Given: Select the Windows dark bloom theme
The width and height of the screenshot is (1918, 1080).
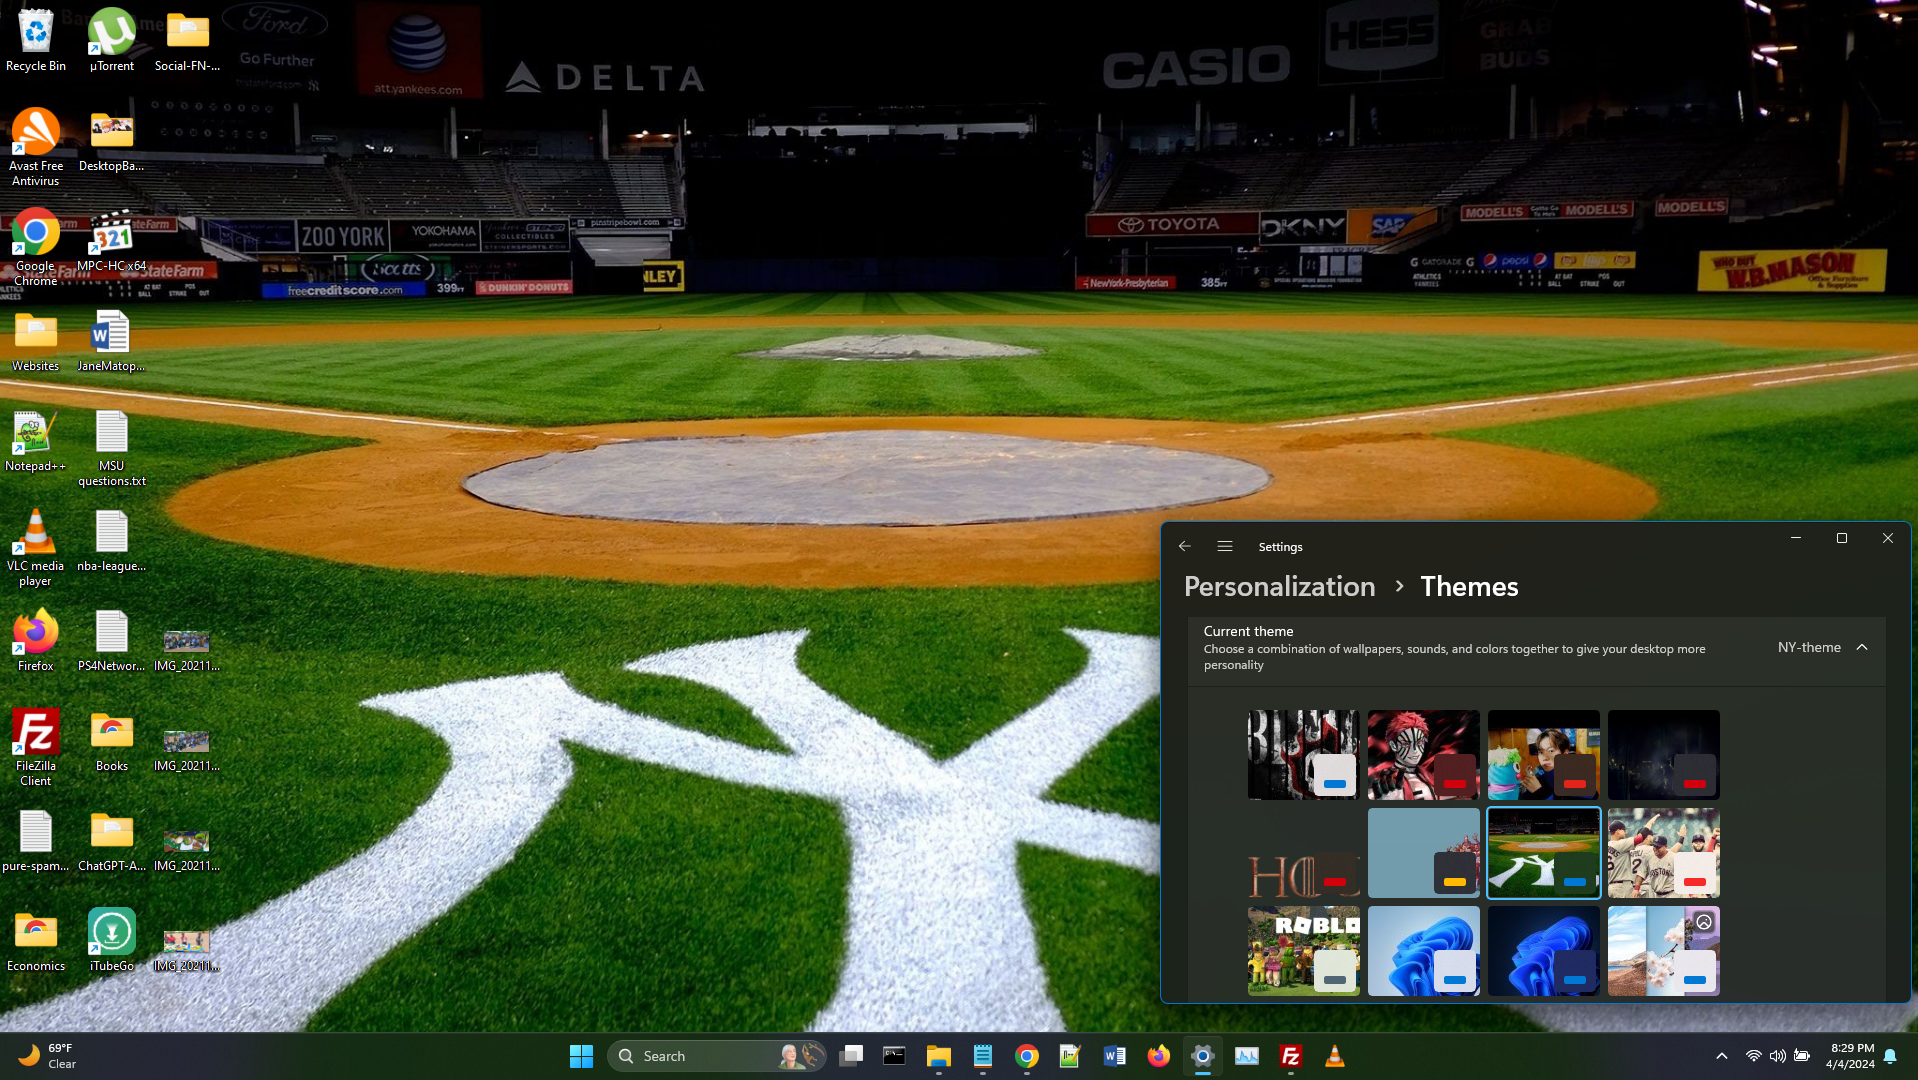Looking at the screenshot, I should pyautogui.click(x=1543, y=951).
